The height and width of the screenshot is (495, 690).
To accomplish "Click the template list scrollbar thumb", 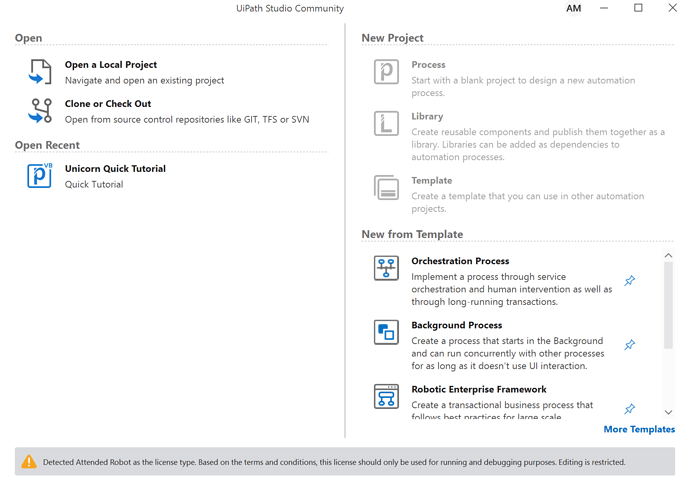I will click(668, 305).
